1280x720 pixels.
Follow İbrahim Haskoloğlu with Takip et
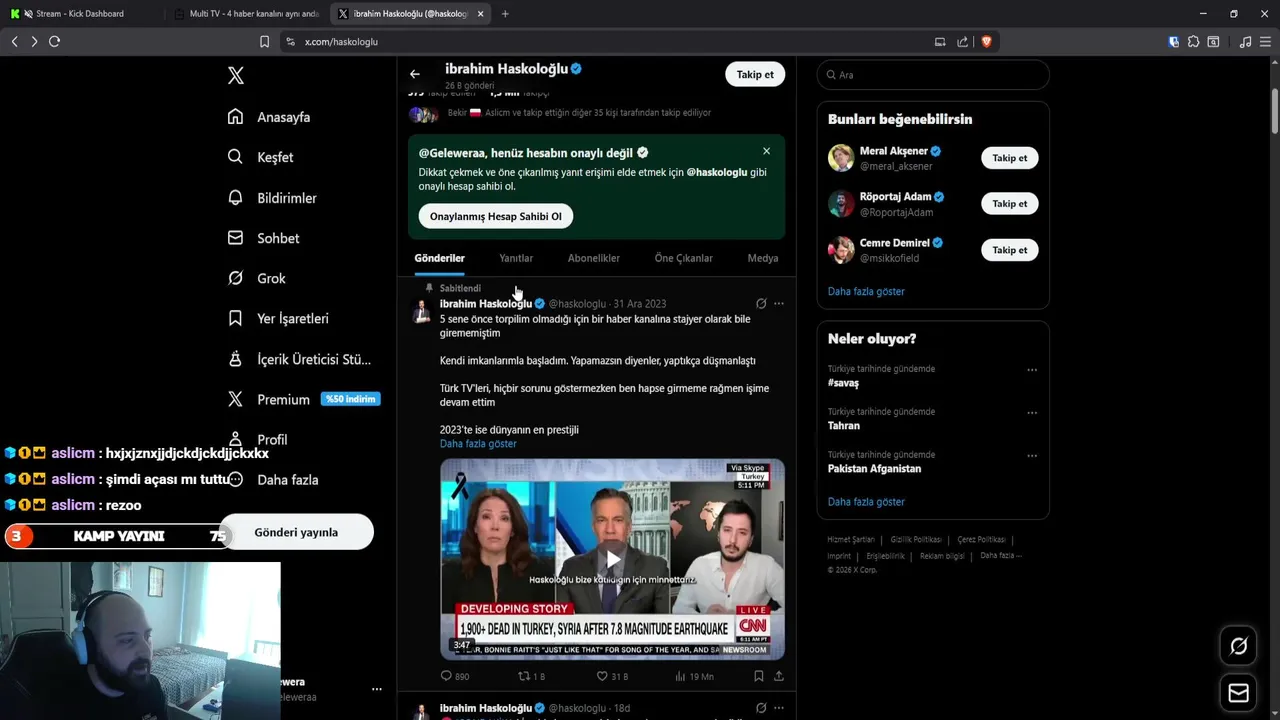tap(755, 74)
